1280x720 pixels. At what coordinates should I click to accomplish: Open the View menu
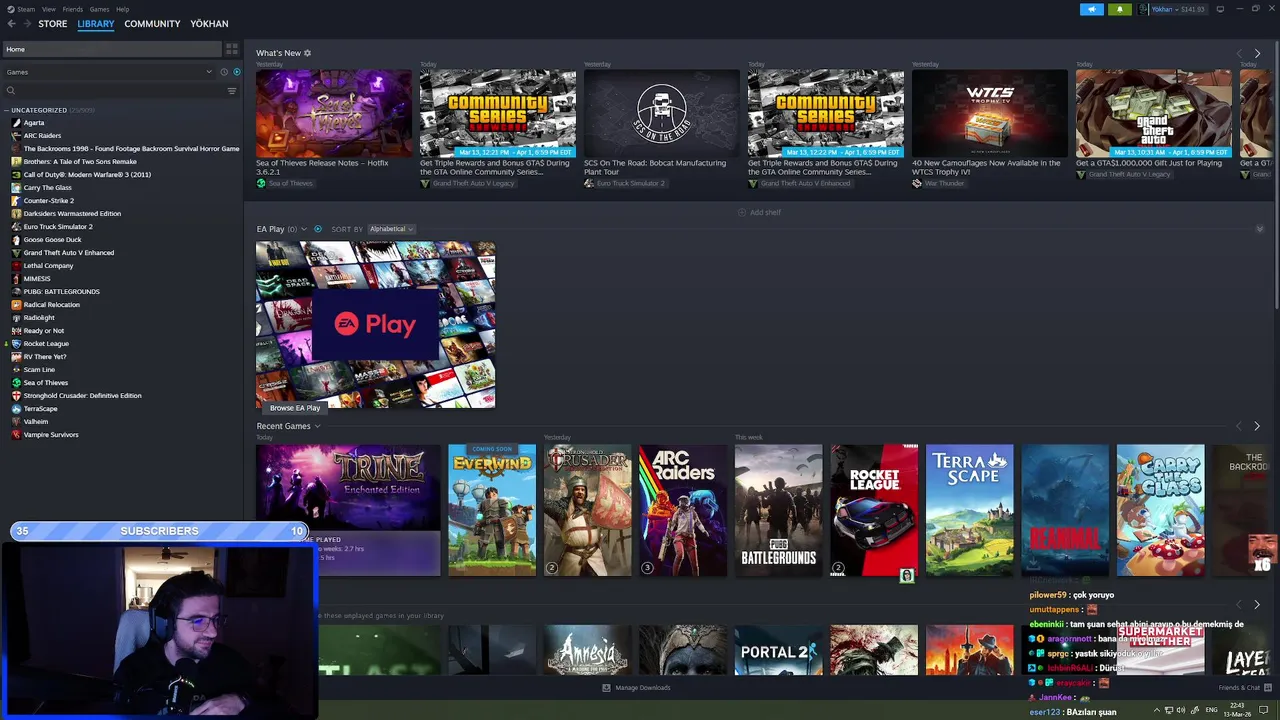pyautogui.click(x=48, y=9)
